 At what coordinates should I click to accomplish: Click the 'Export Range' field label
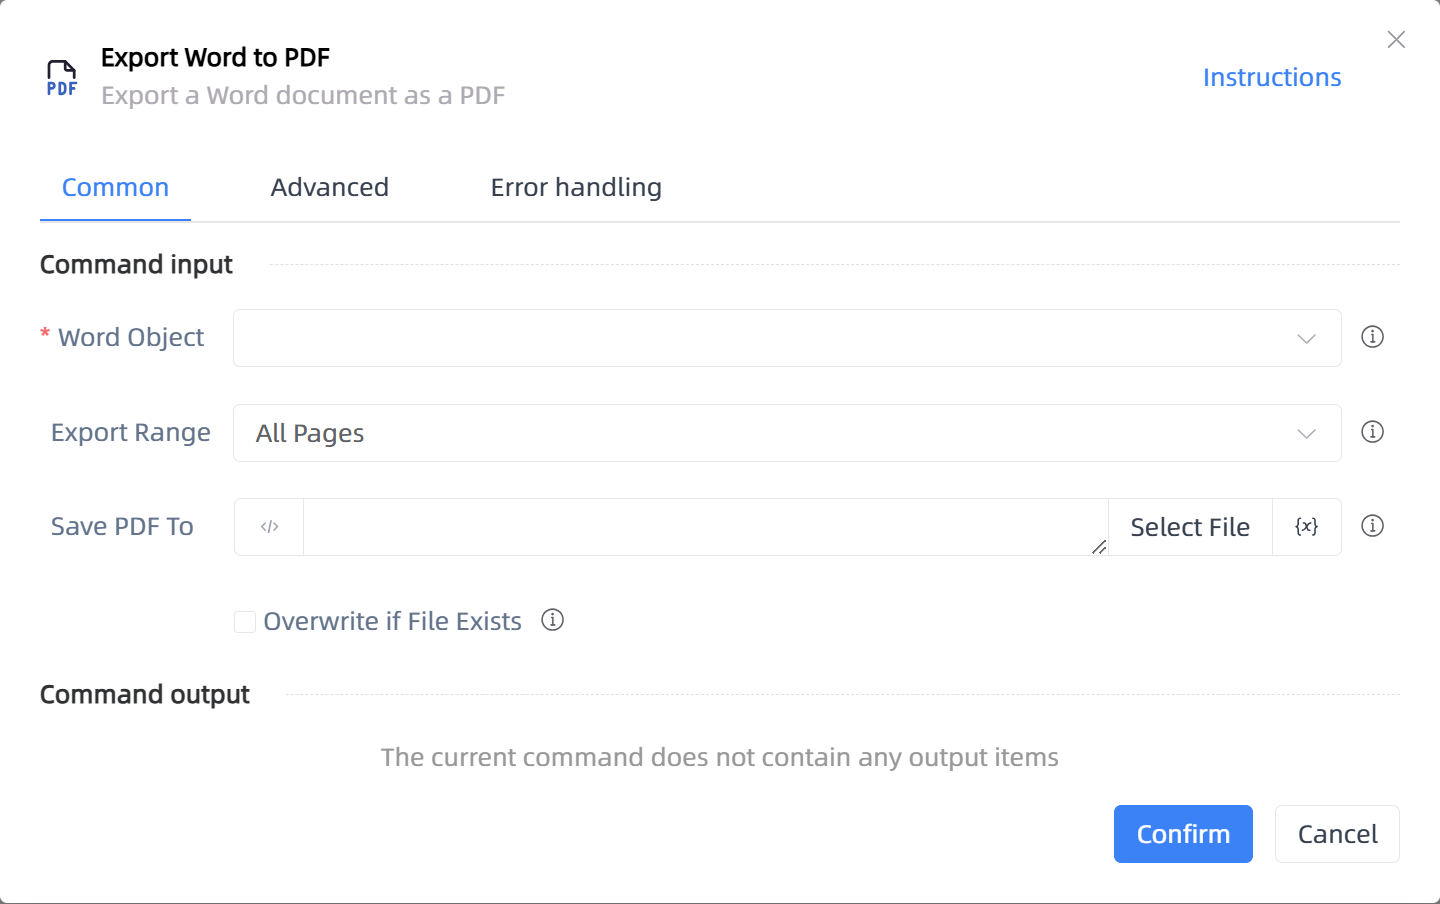coord(131,433)
